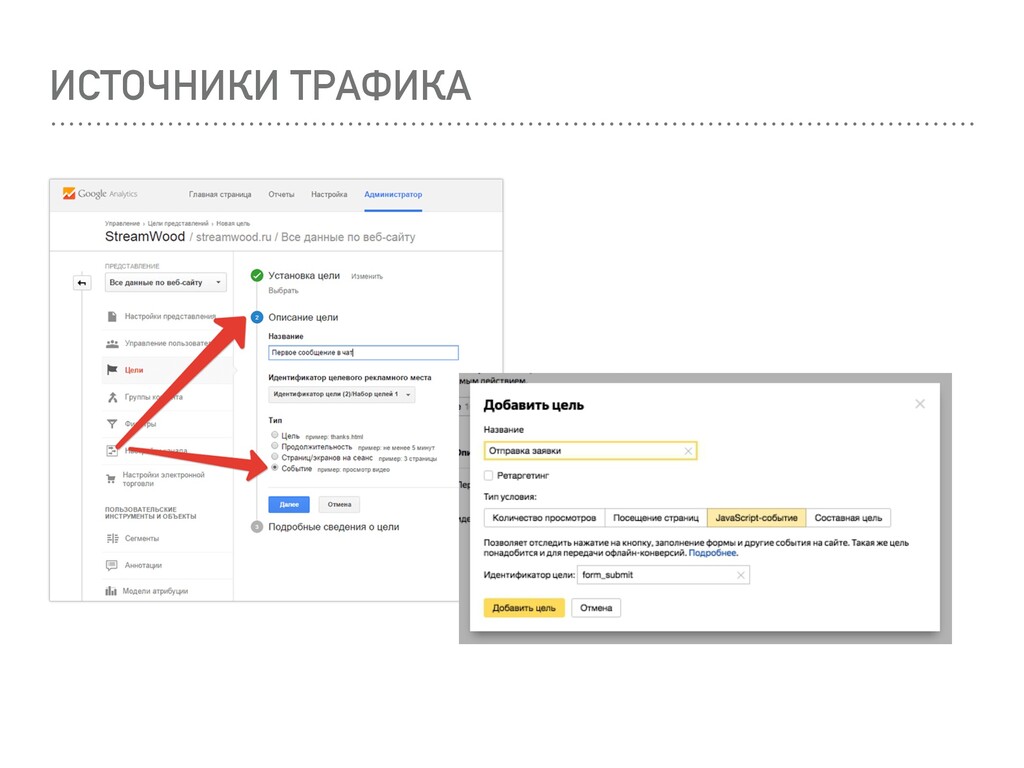Enable the Ретаргетинг checkbox
The width and height of the screenshot is (1024, 768).
pos(488,475)
